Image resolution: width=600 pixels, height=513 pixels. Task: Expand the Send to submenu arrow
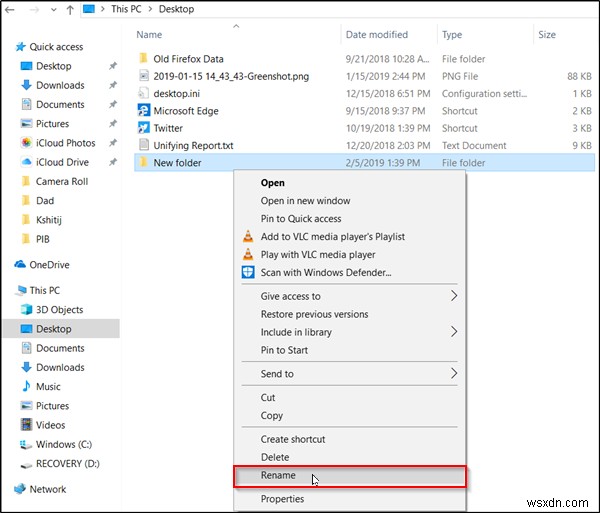coord(453,373)
